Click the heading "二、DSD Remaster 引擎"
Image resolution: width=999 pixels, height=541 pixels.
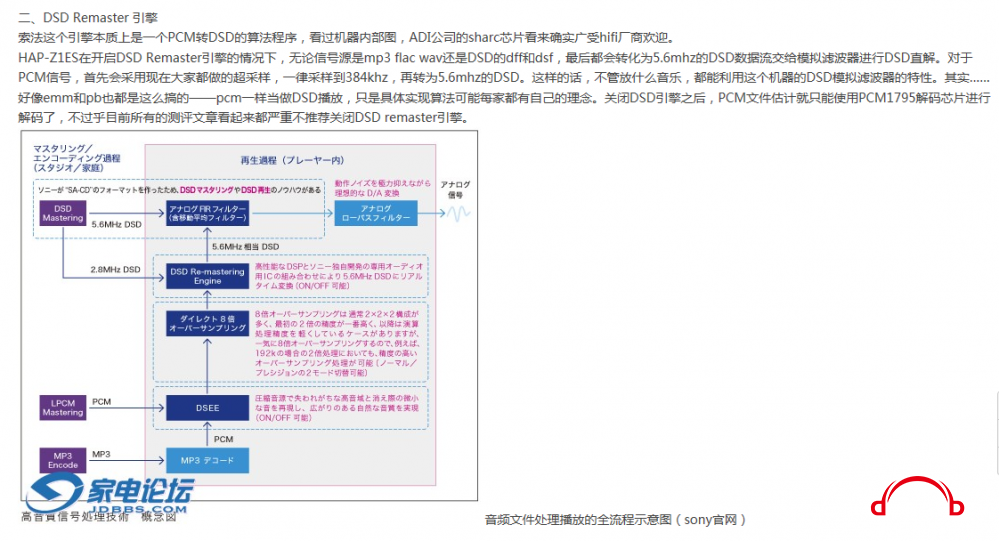88,17
